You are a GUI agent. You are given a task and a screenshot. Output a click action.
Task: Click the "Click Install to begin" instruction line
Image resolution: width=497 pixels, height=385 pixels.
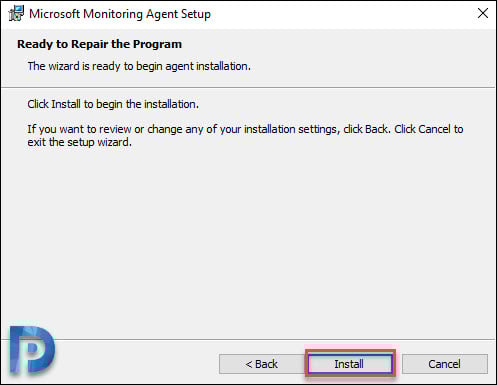coord(113,104)
